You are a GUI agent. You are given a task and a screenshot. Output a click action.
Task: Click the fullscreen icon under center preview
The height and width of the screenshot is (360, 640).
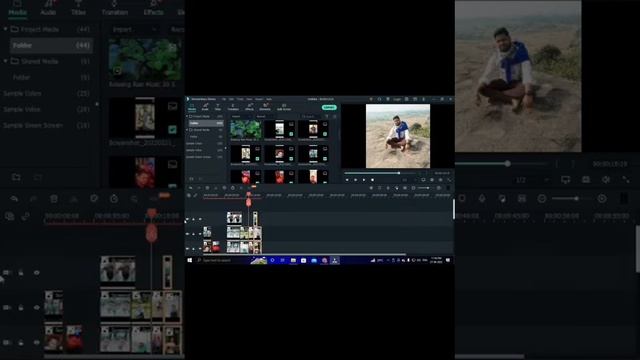tap(449, 180)
